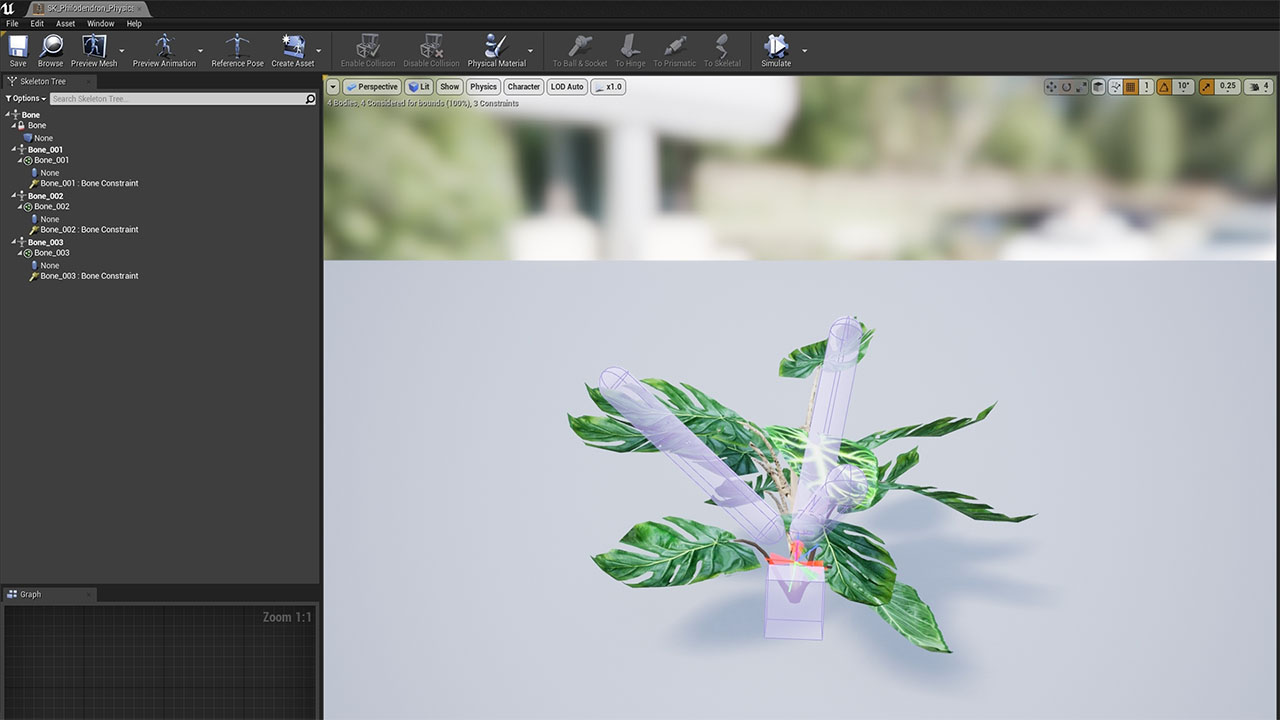Select the SK_Philodendron_Physics document tab

(87, 8)
